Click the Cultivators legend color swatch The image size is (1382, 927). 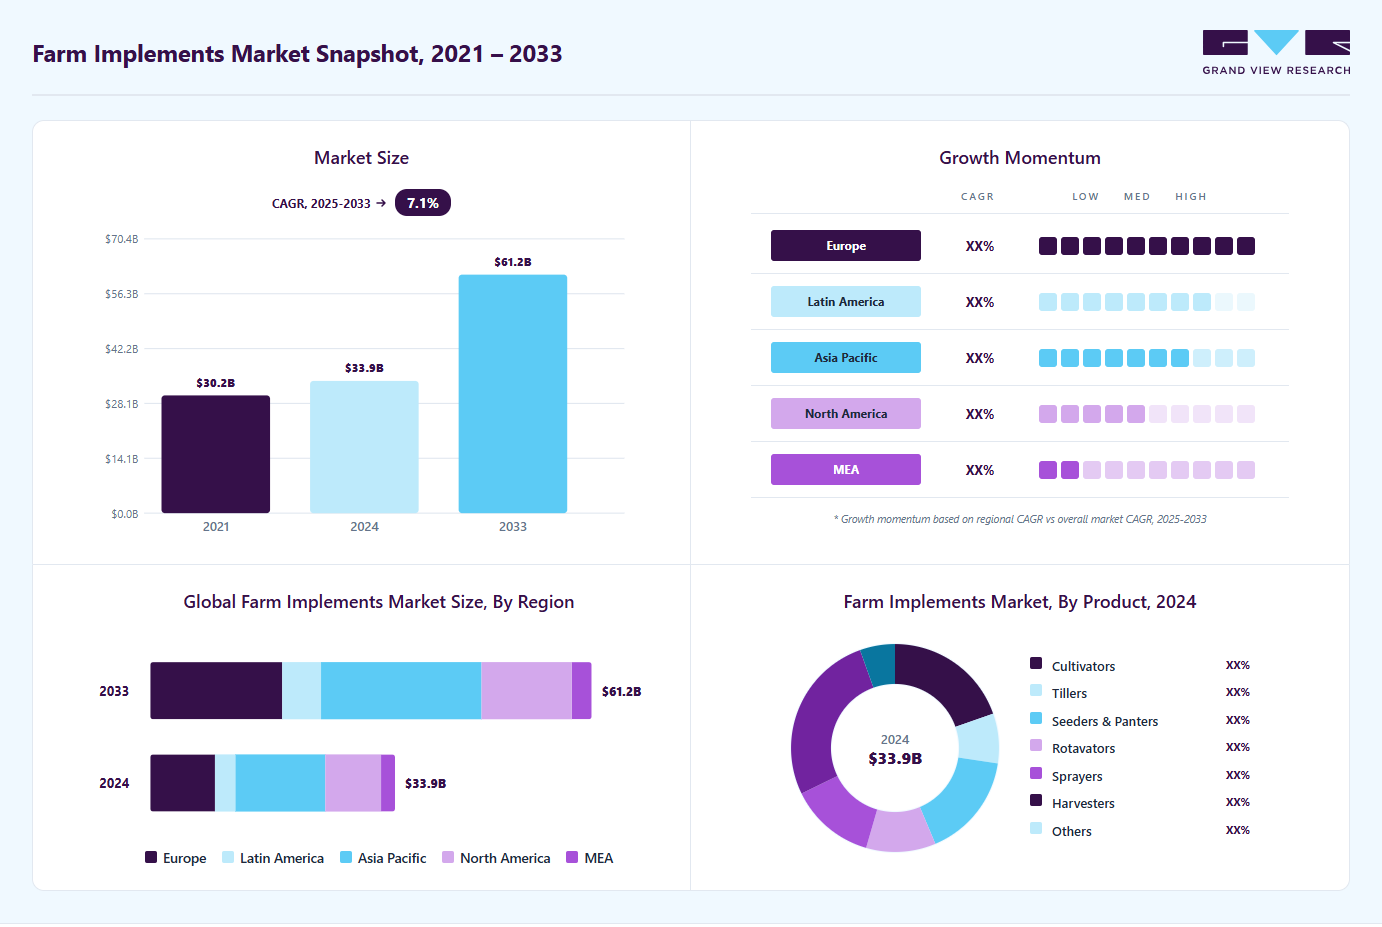pos(1036,663)
